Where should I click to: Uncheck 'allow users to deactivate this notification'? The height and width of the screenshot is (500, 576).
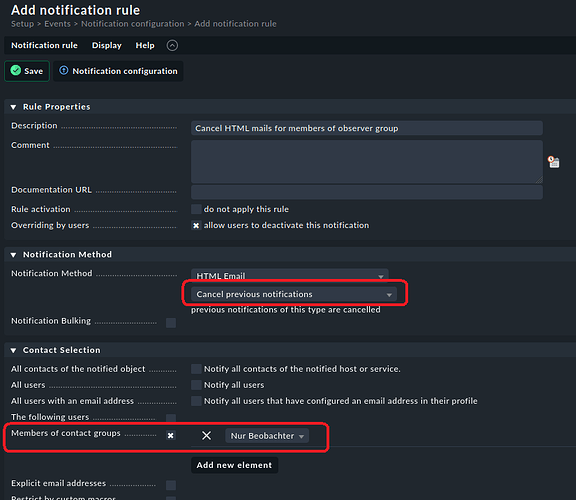point(196,225)
